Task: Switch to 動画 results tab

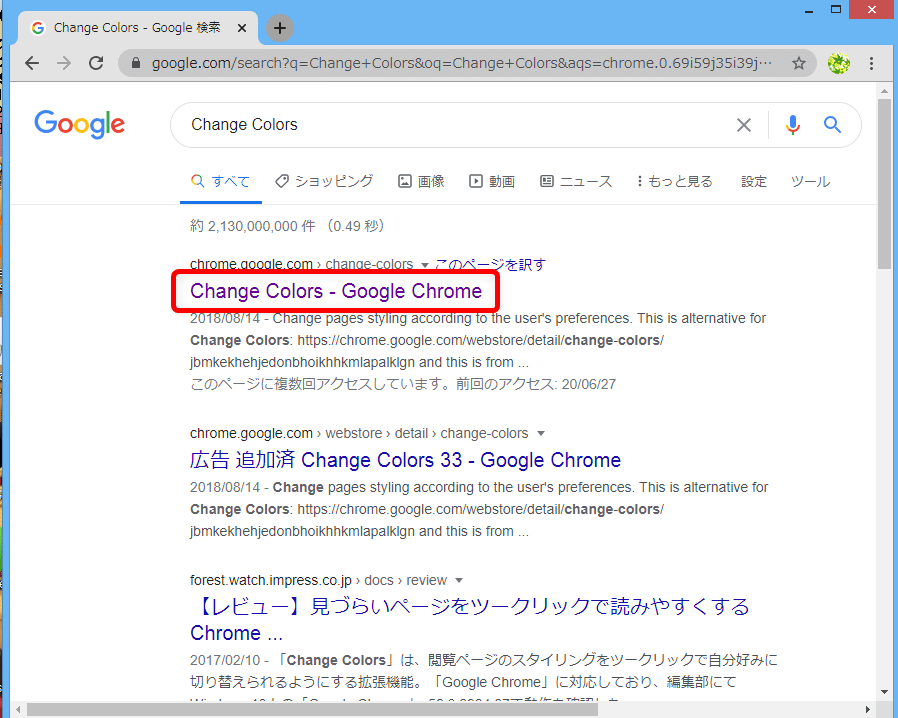Action: click(492, 182)
